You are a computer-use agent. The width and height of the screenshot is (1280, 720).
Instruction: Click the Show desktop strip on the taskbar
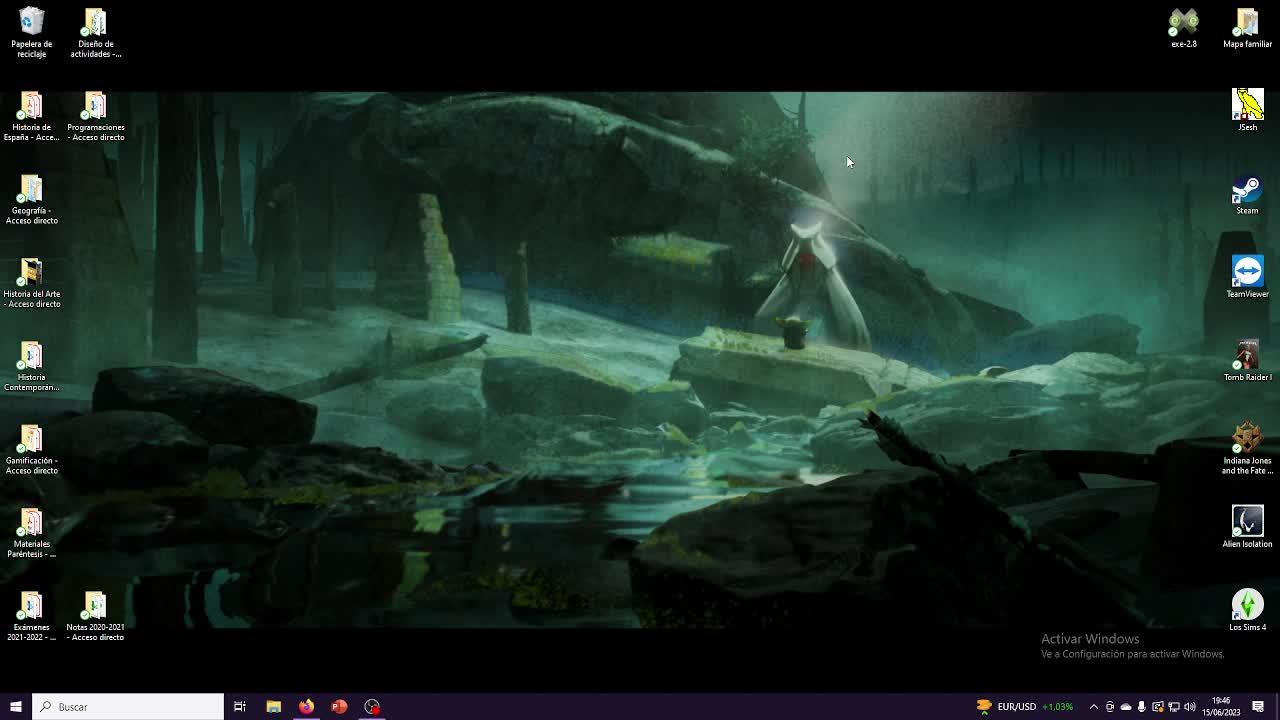(x=1277, y=707)
